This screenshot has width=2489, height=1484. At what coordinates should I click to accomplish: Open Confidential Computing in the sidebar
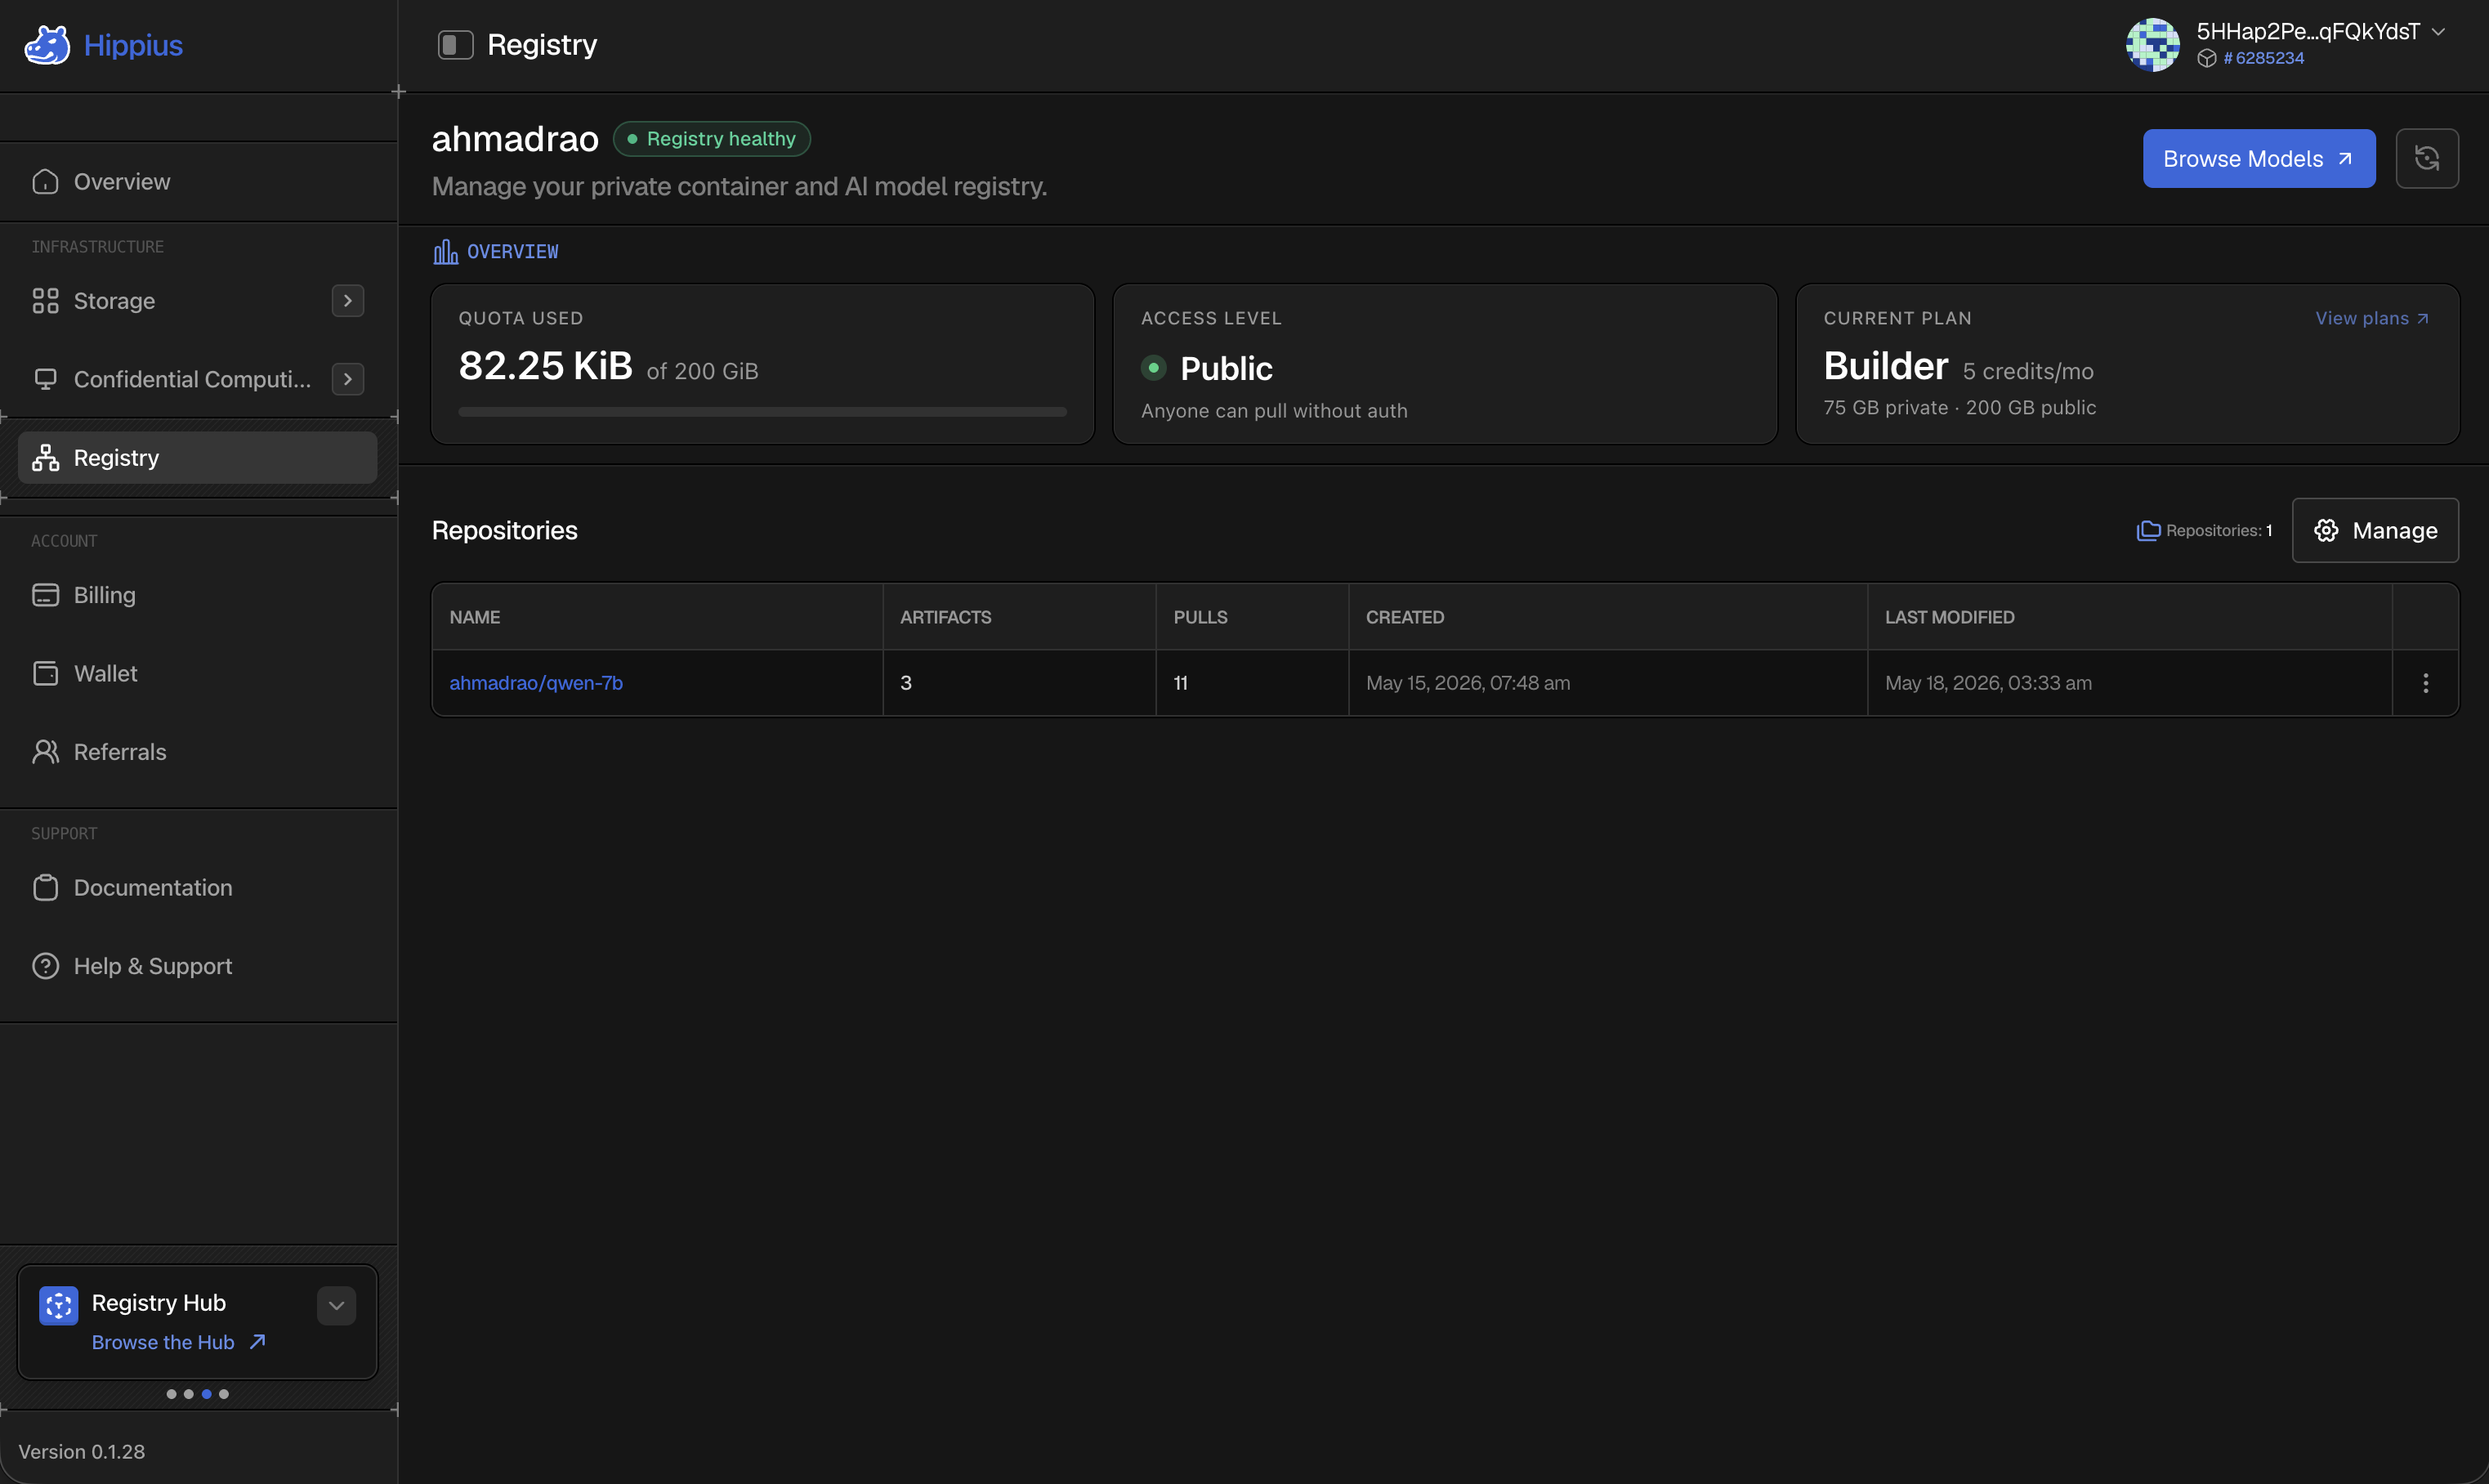[x=198, y=379]
